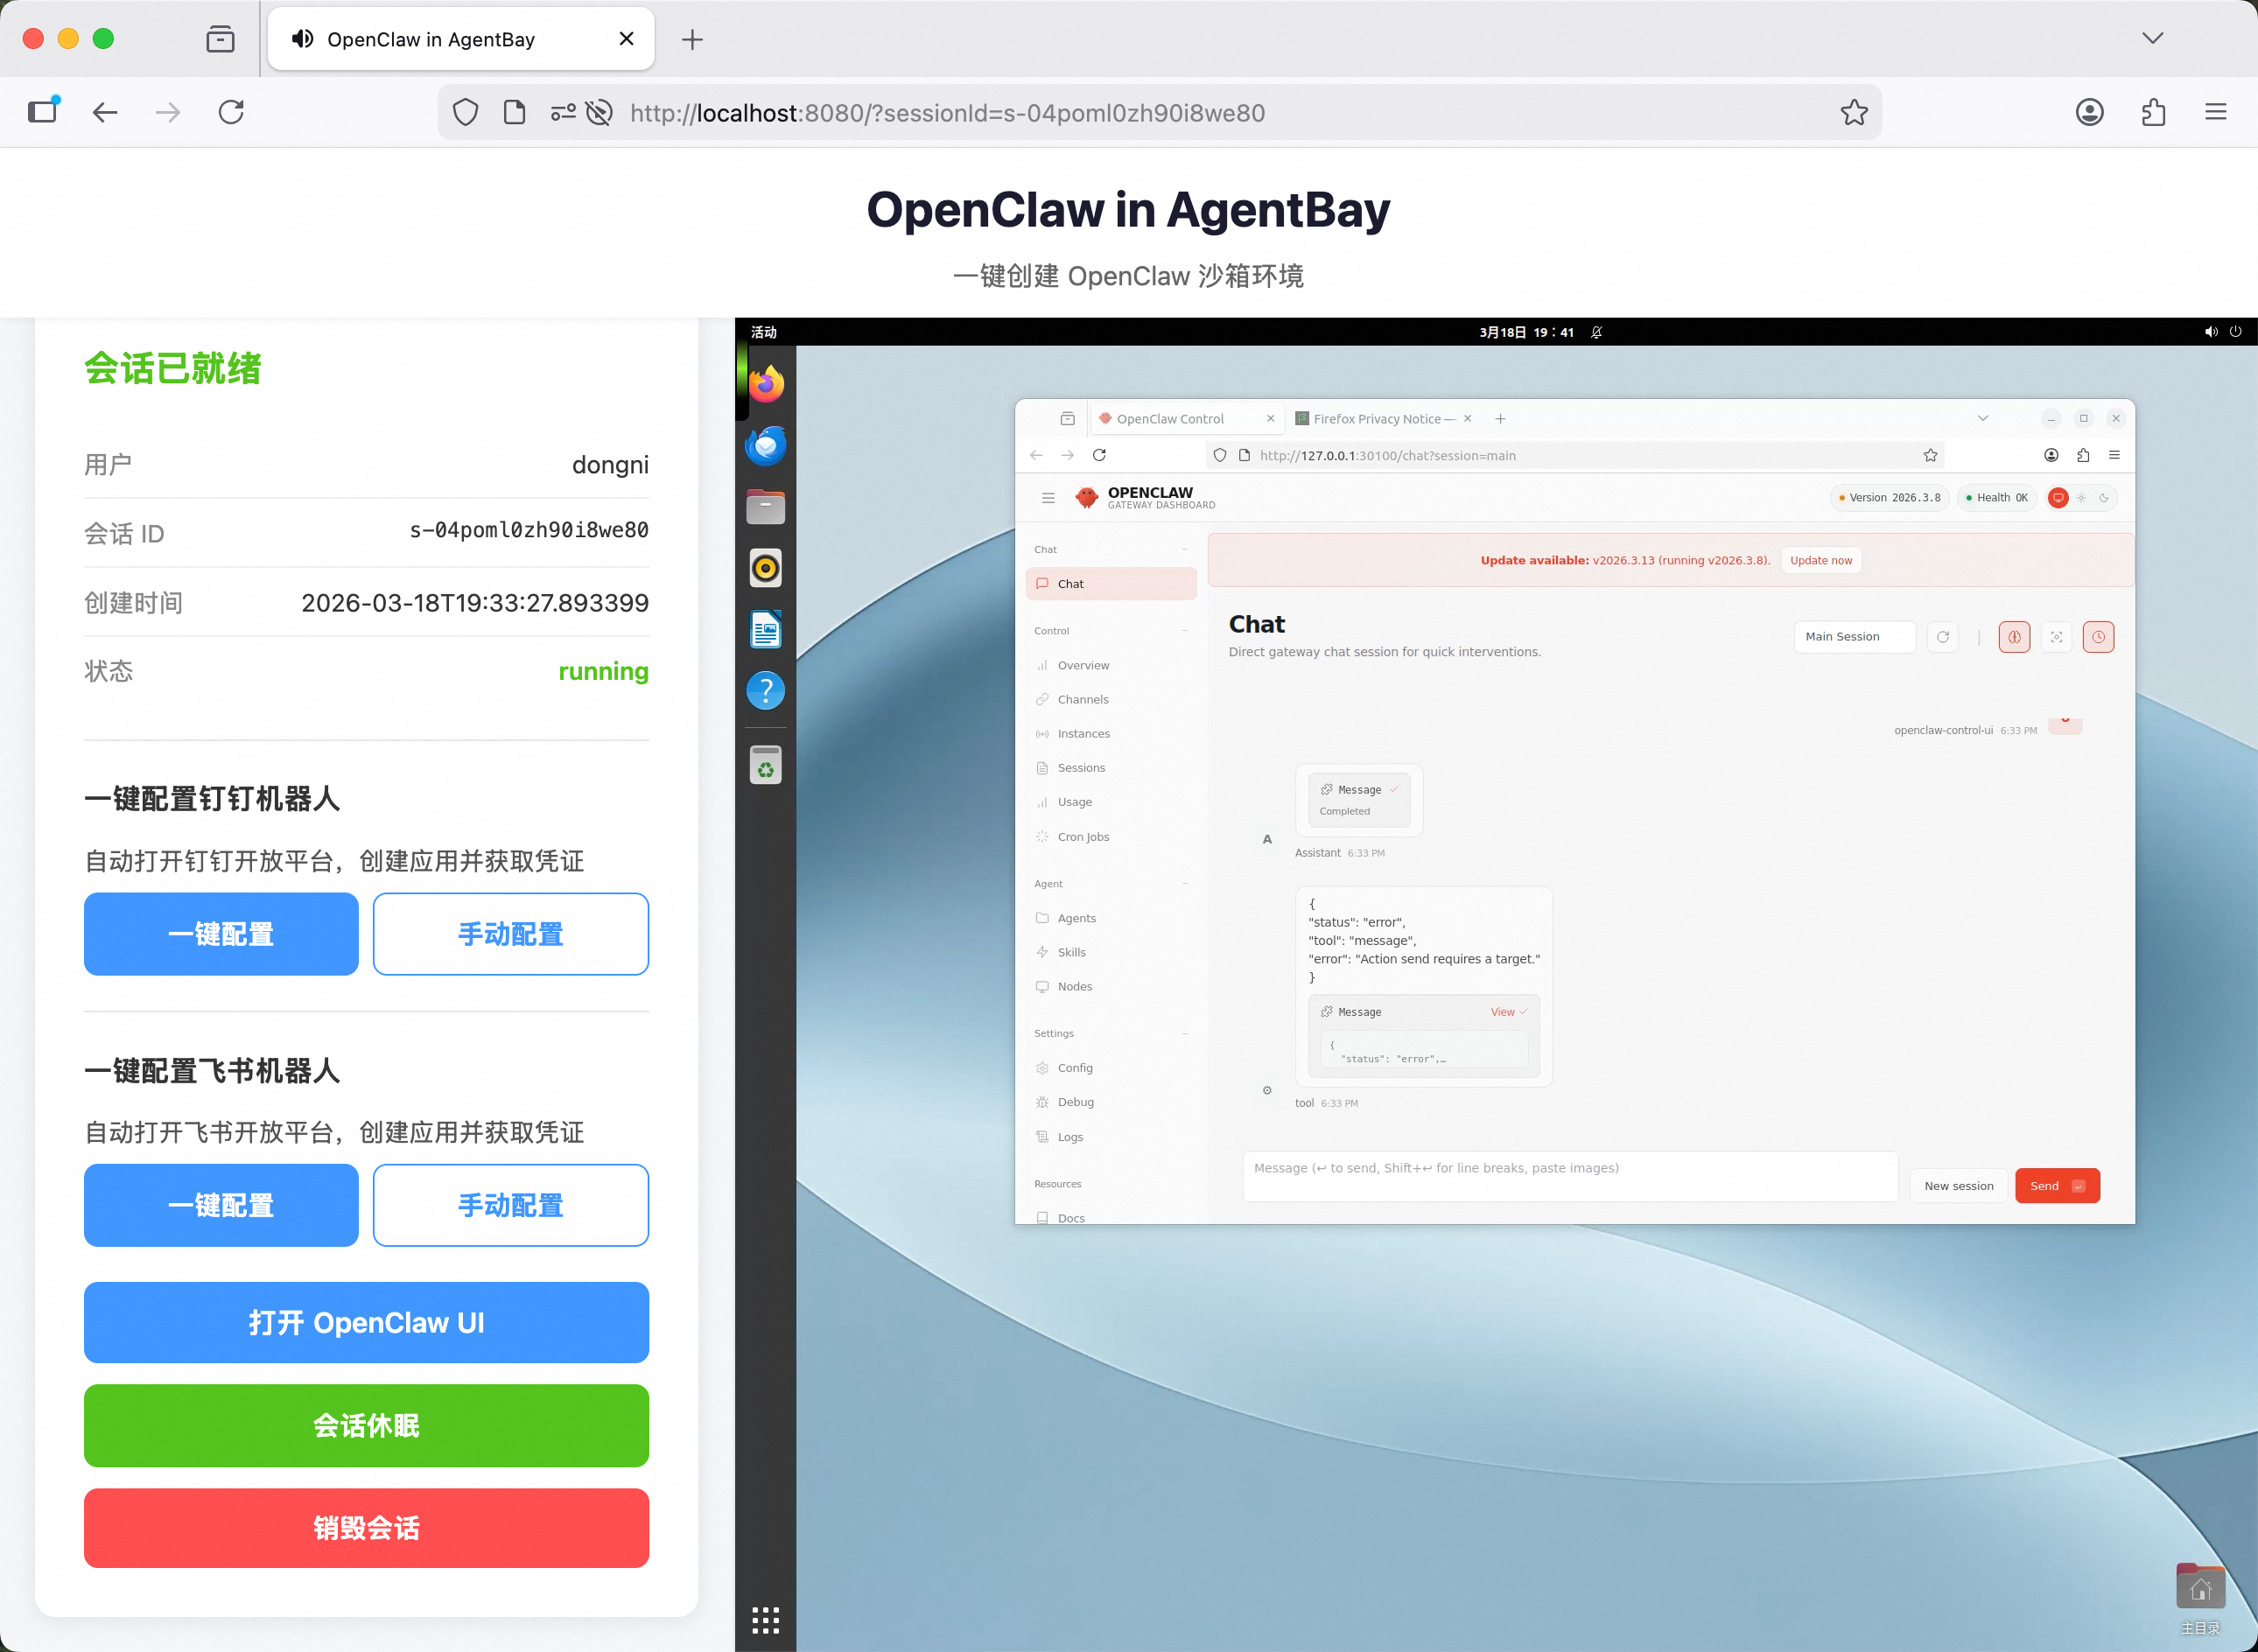Click the brain thinking toggle icon
This screenshot has height=1652, width=2258.
(x=2014, y=637)
